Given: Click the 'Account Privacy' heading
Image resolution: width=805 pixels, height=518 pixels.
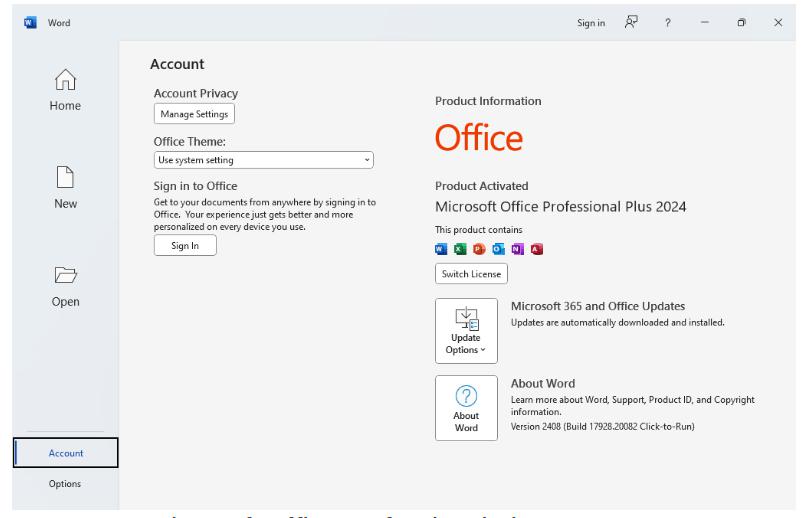Looking at the screenshot, I should (x=196, y=93).
